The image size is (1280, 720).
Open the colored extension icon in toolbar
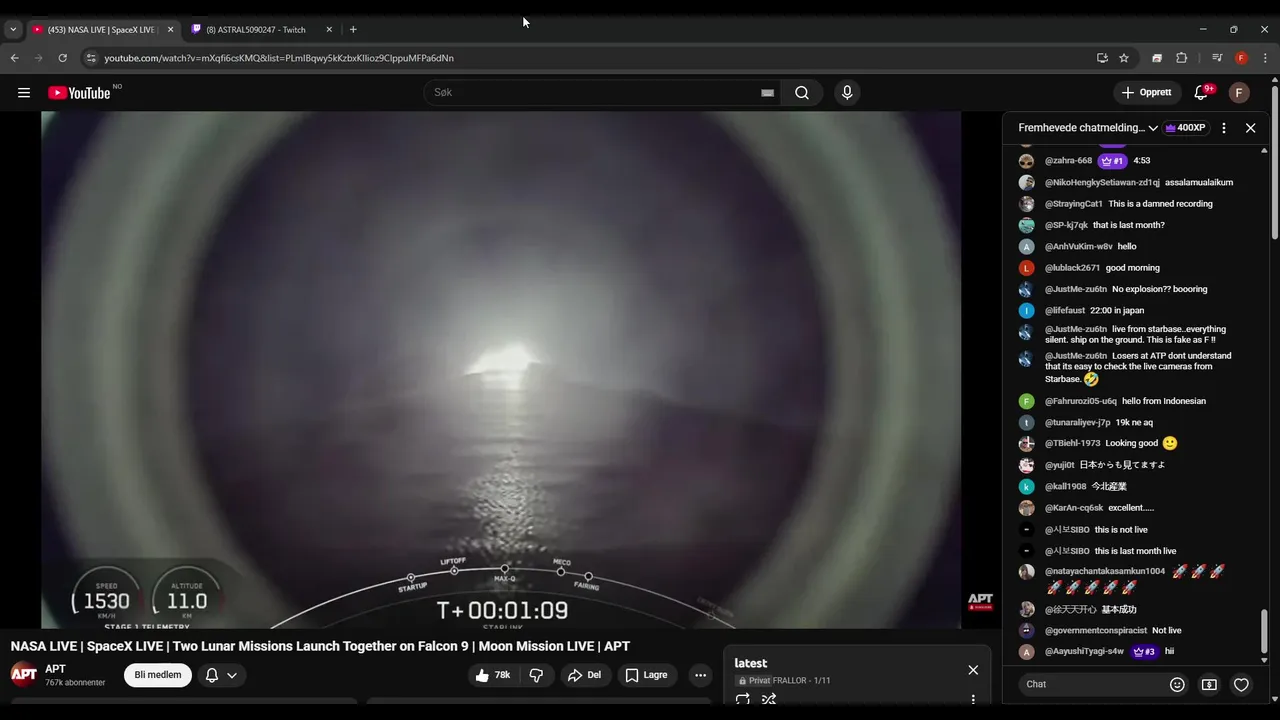[1157, 58]
